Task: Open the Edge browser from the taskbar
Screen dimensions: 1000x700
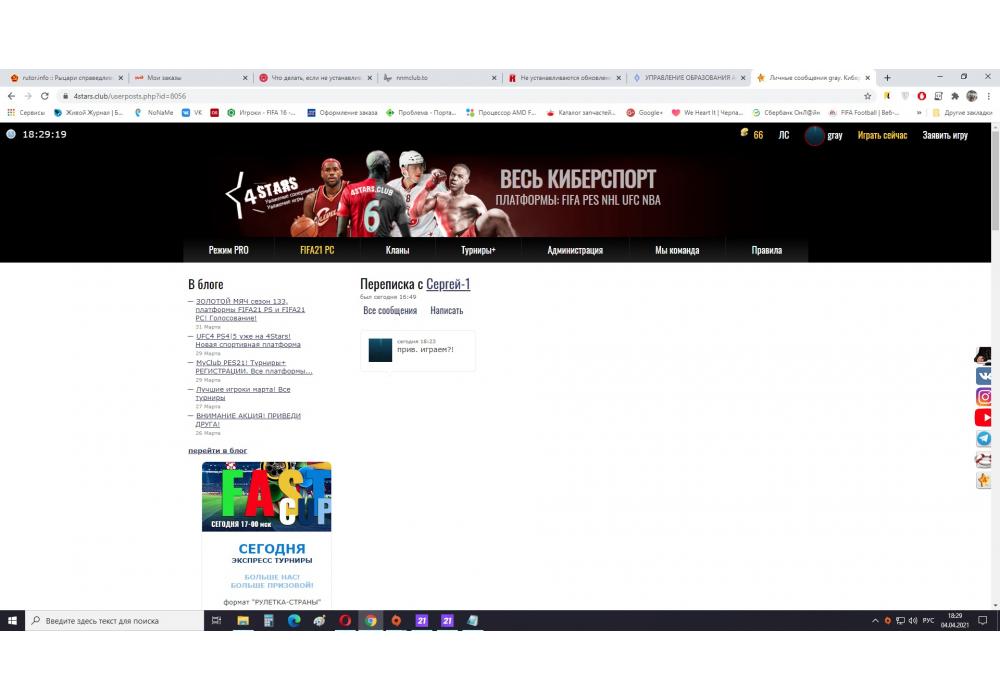Action: coord(294,620)
